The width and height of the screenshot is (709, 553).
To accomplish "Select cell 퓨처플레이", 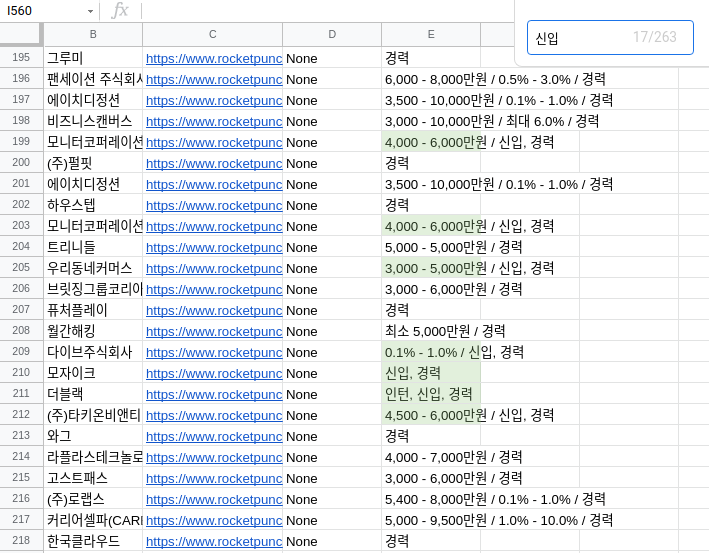I will pyautogui.click(x=93, y=310).
